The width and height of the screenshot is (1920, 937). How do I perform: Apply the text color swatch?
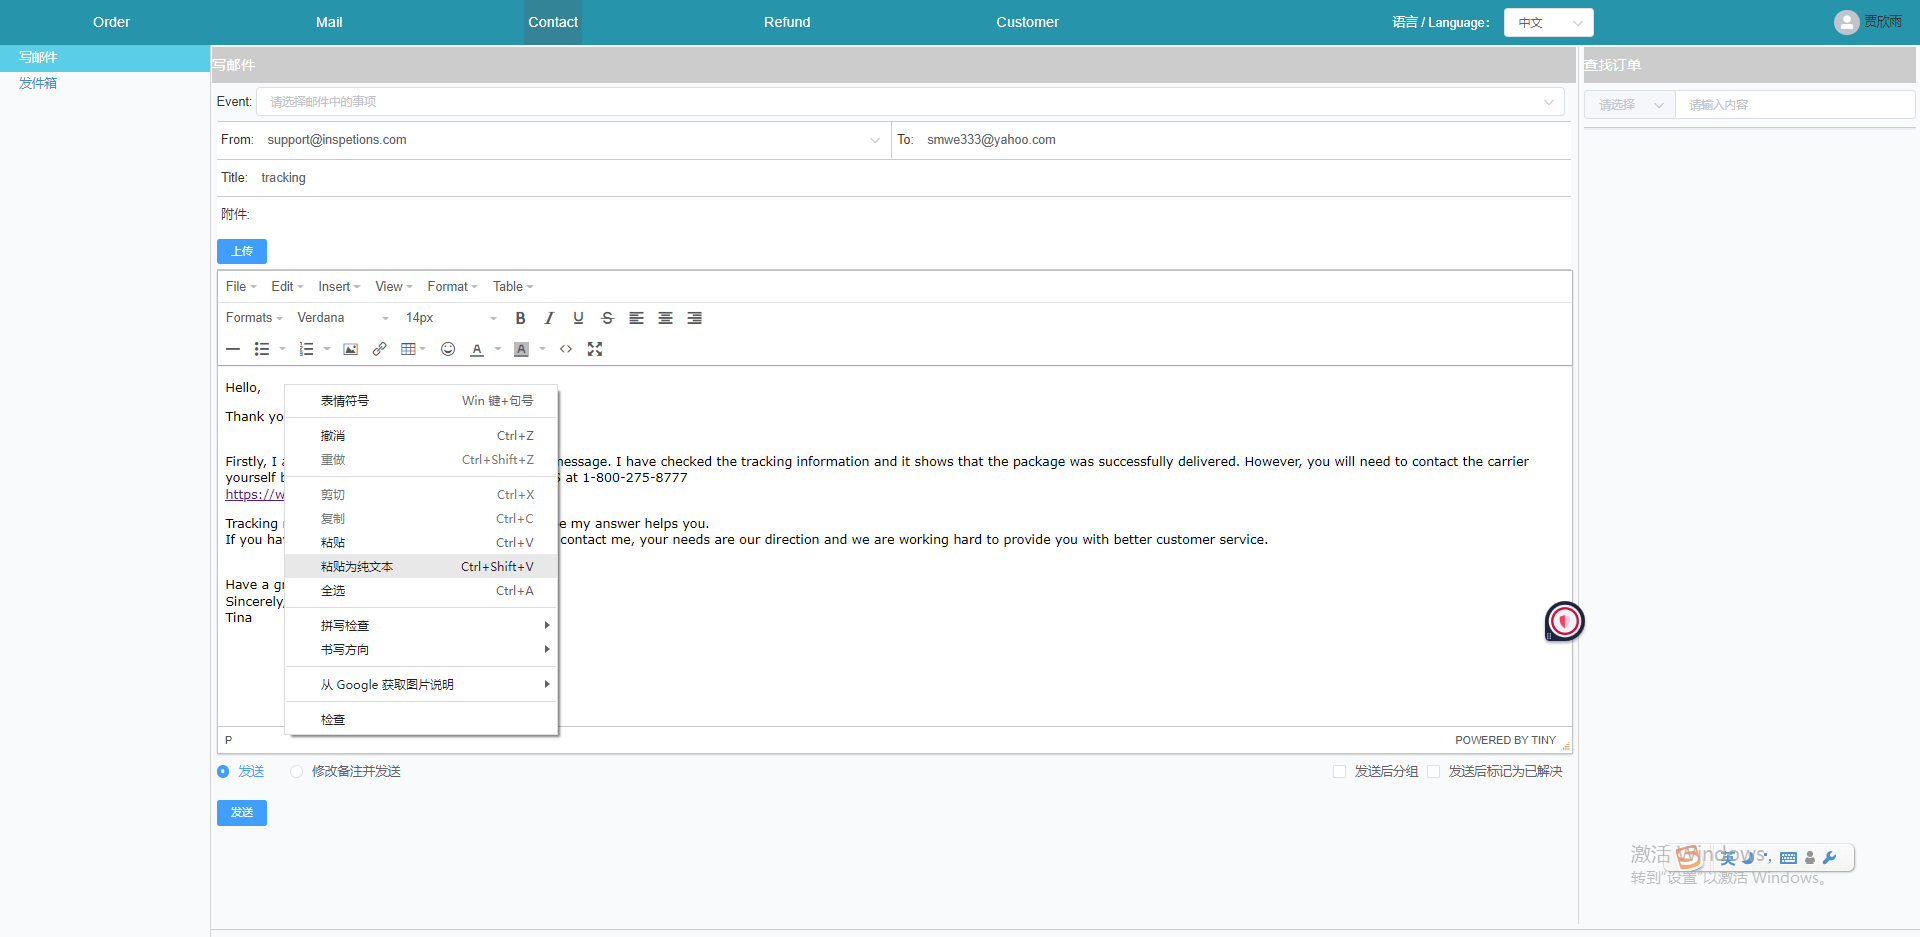click(x=477, y=349)
